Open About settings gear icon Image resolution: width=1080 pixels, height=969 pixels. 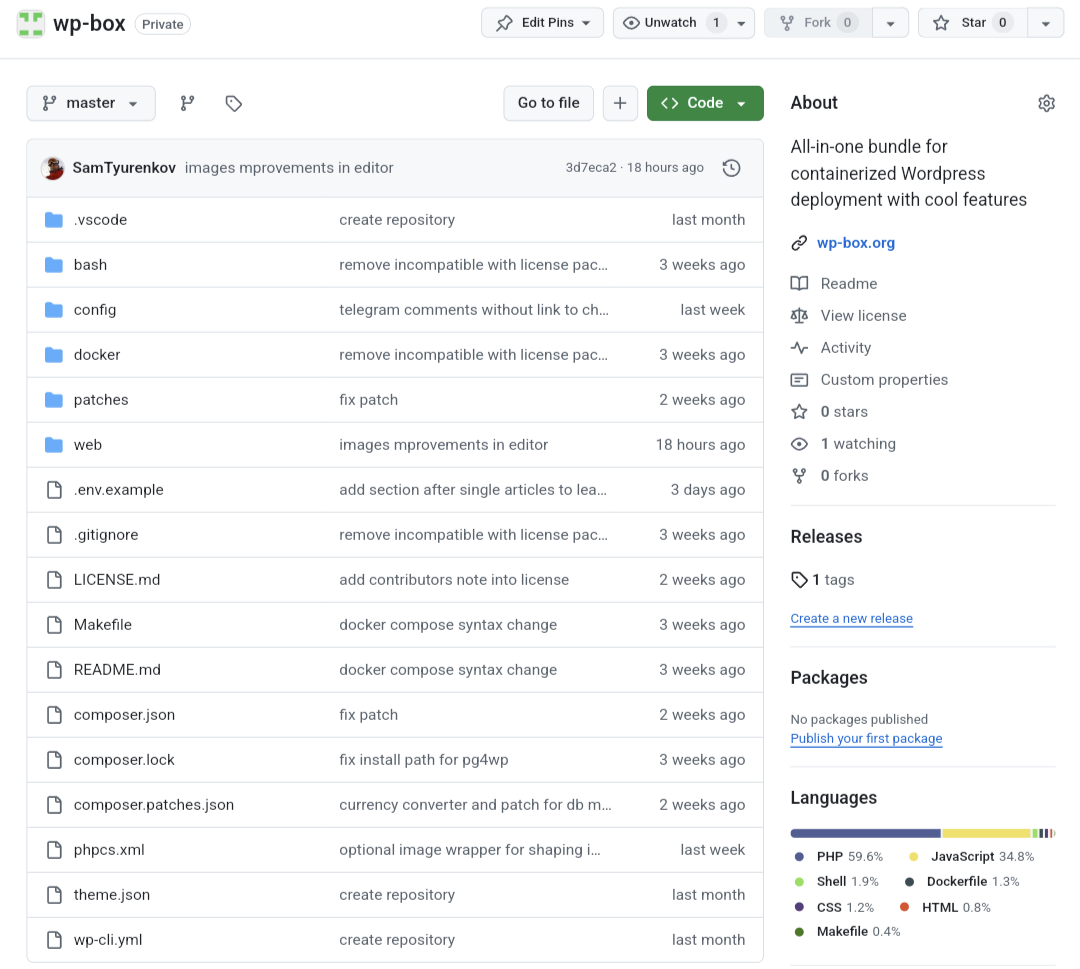1046,103
